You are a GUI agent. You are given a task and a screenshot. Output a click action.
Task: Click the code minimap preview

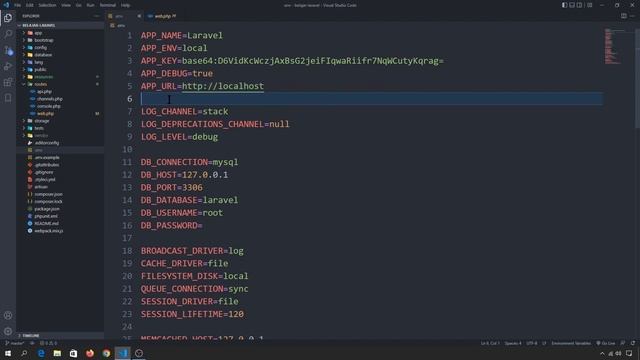614,47
